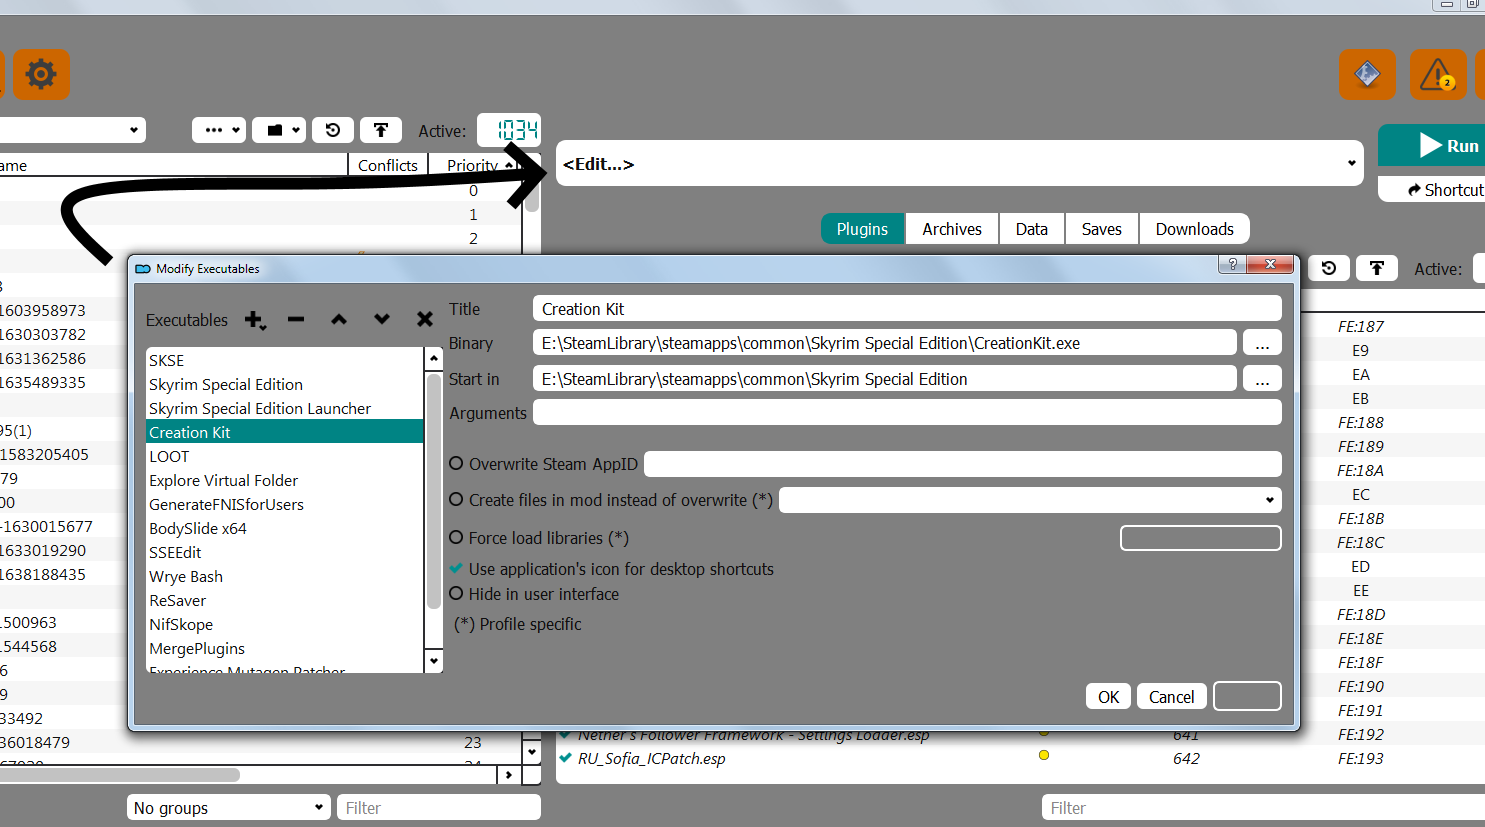Screen dimensions: 1485x827
Task: Select ReSaver in the executables list
Action: tap(285, 600)
